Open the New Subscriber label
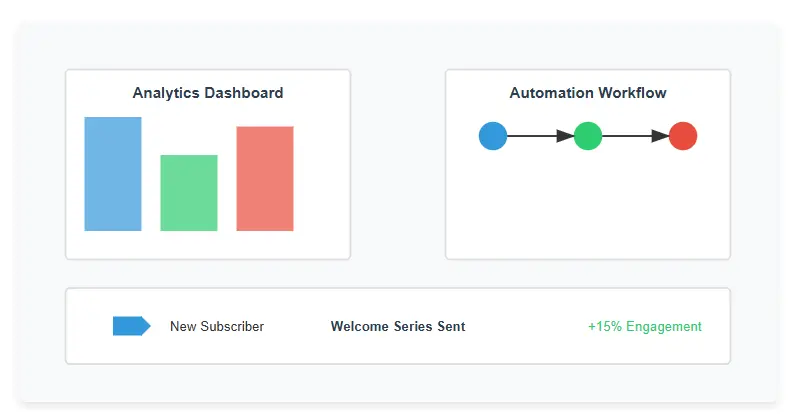Screen dimensions: 793x419 coord(217,326)
